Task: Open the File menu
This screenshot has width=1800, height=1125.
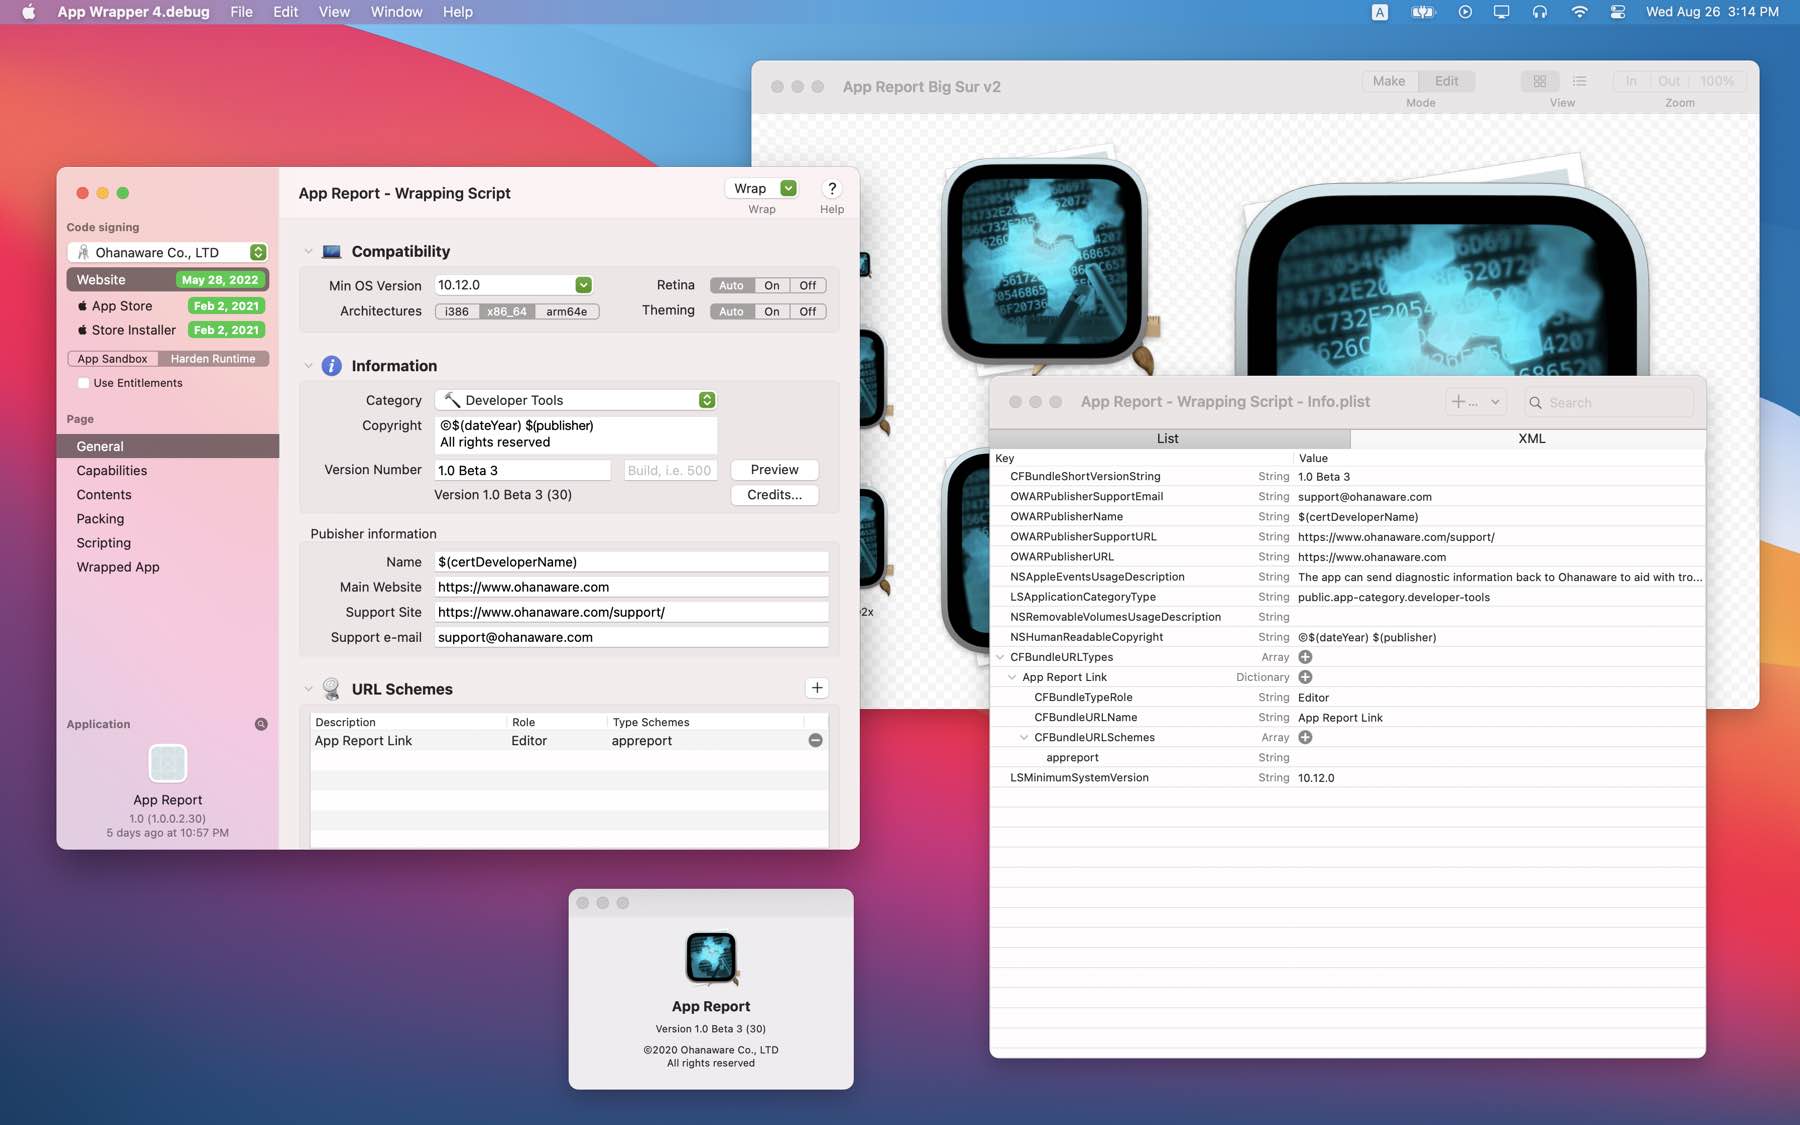Action: 241,12
